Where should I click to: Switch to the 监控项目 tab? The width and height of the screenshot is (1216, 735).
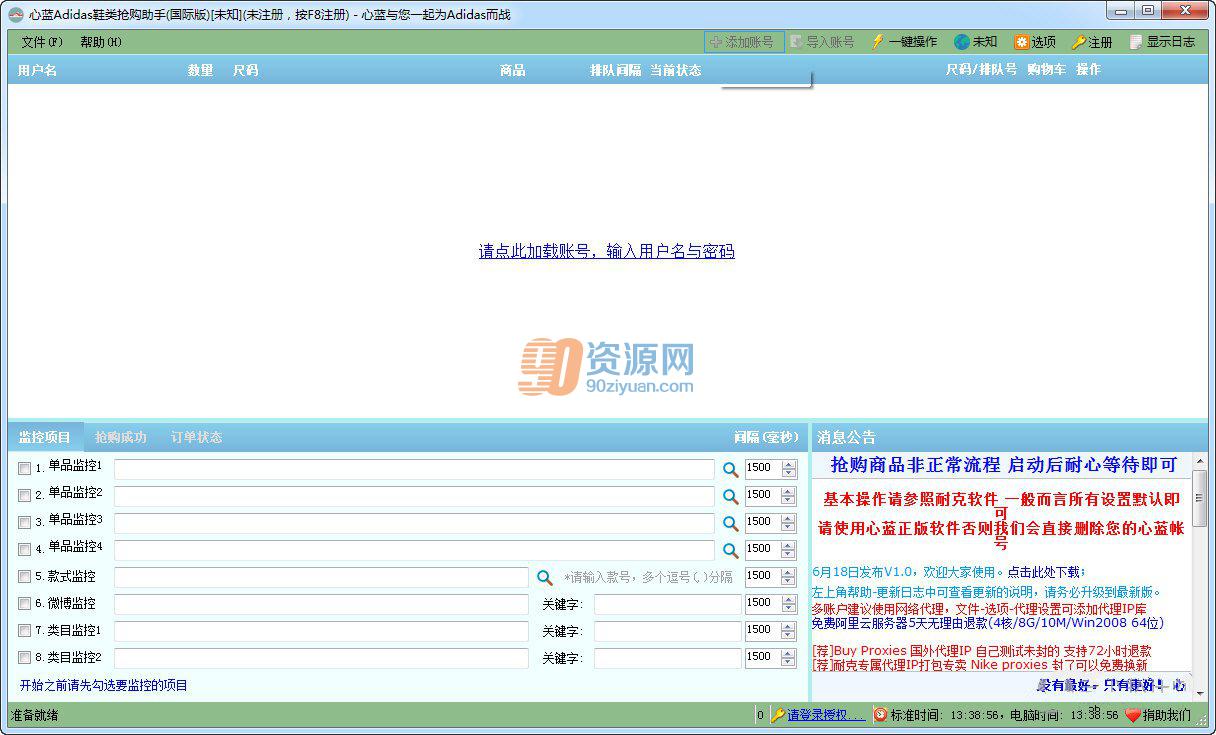tap(45, 437)
